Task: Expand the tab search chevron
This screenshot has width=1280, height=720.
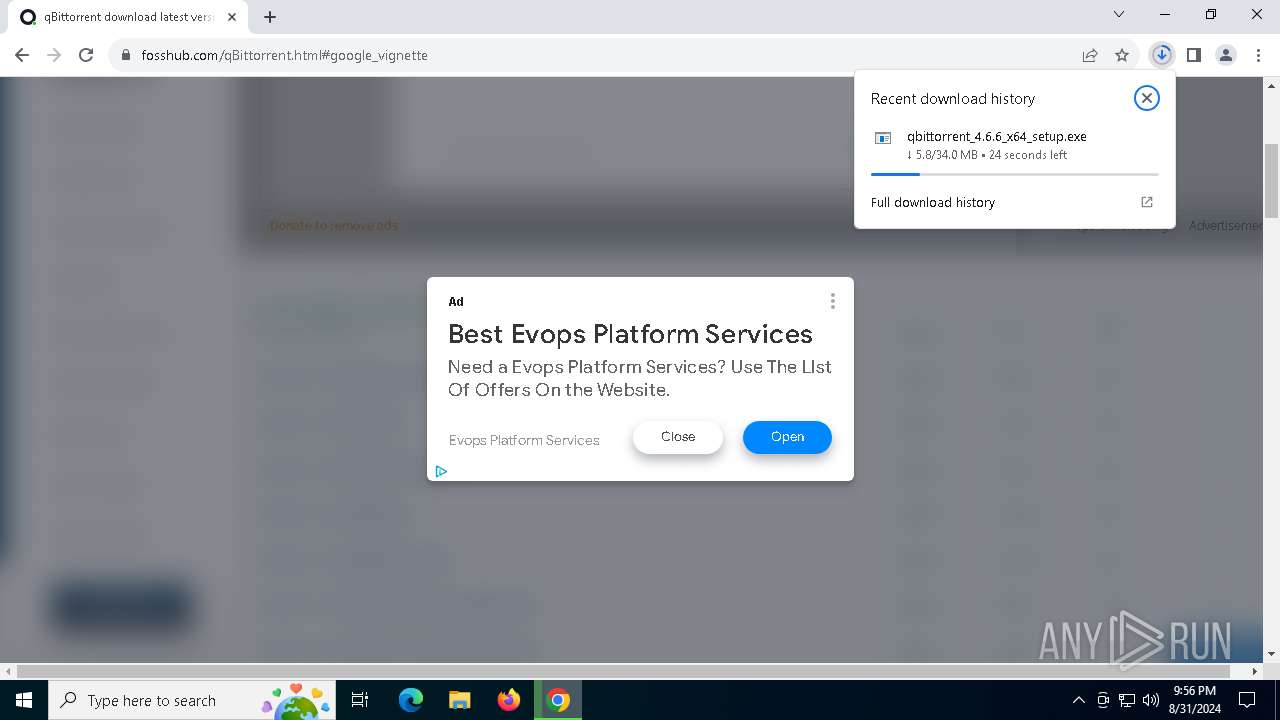Action: [x=1119, y=14]
